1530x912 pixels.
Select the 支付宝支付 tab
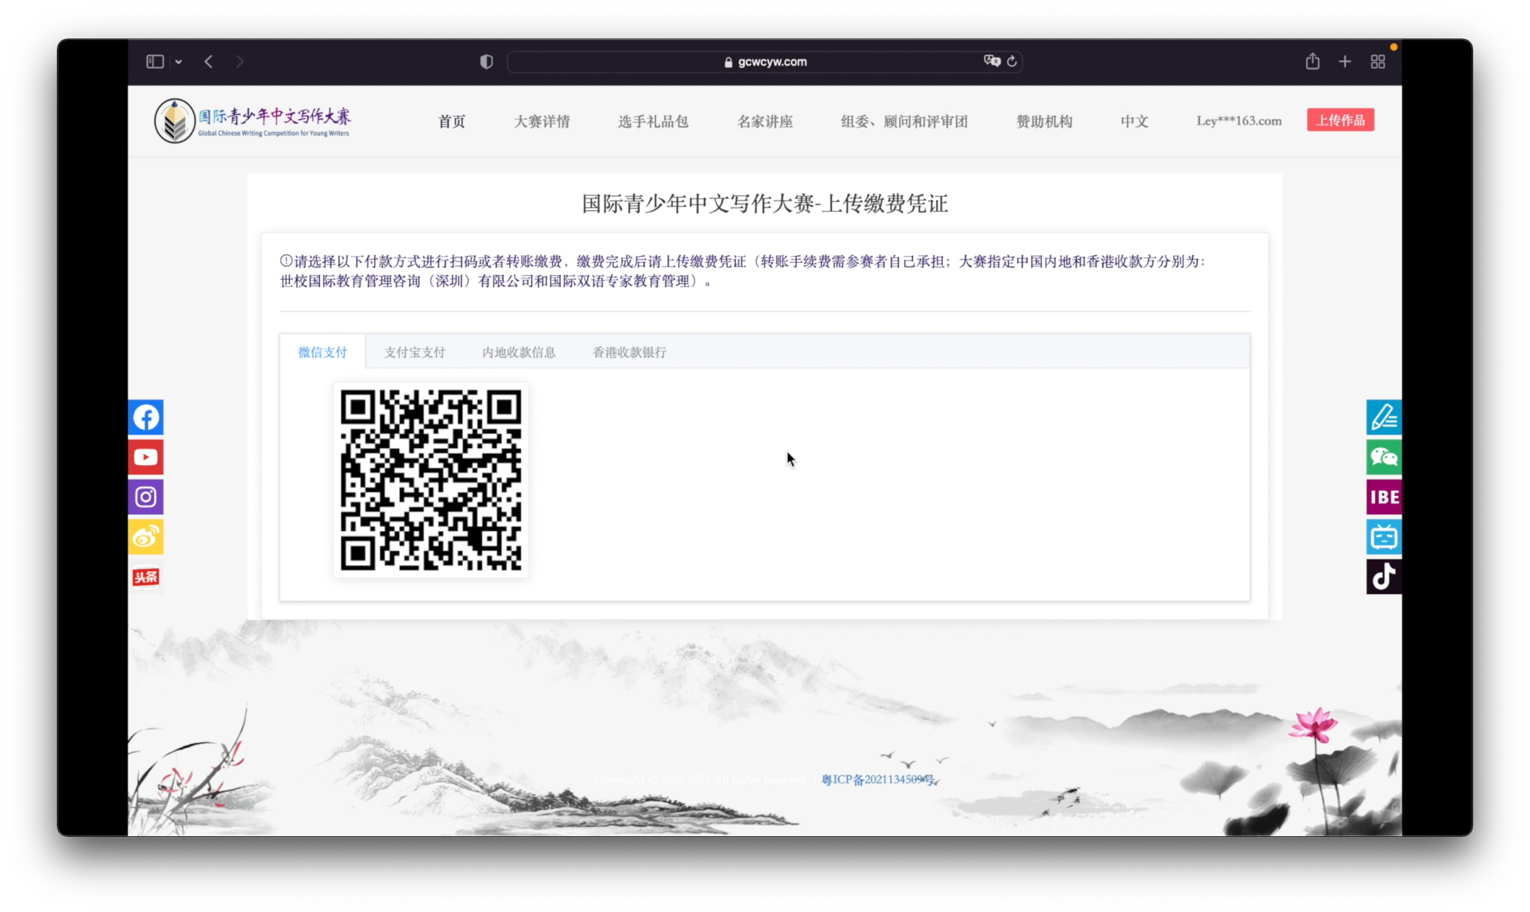pyautogui.click(x=415, y=352)
